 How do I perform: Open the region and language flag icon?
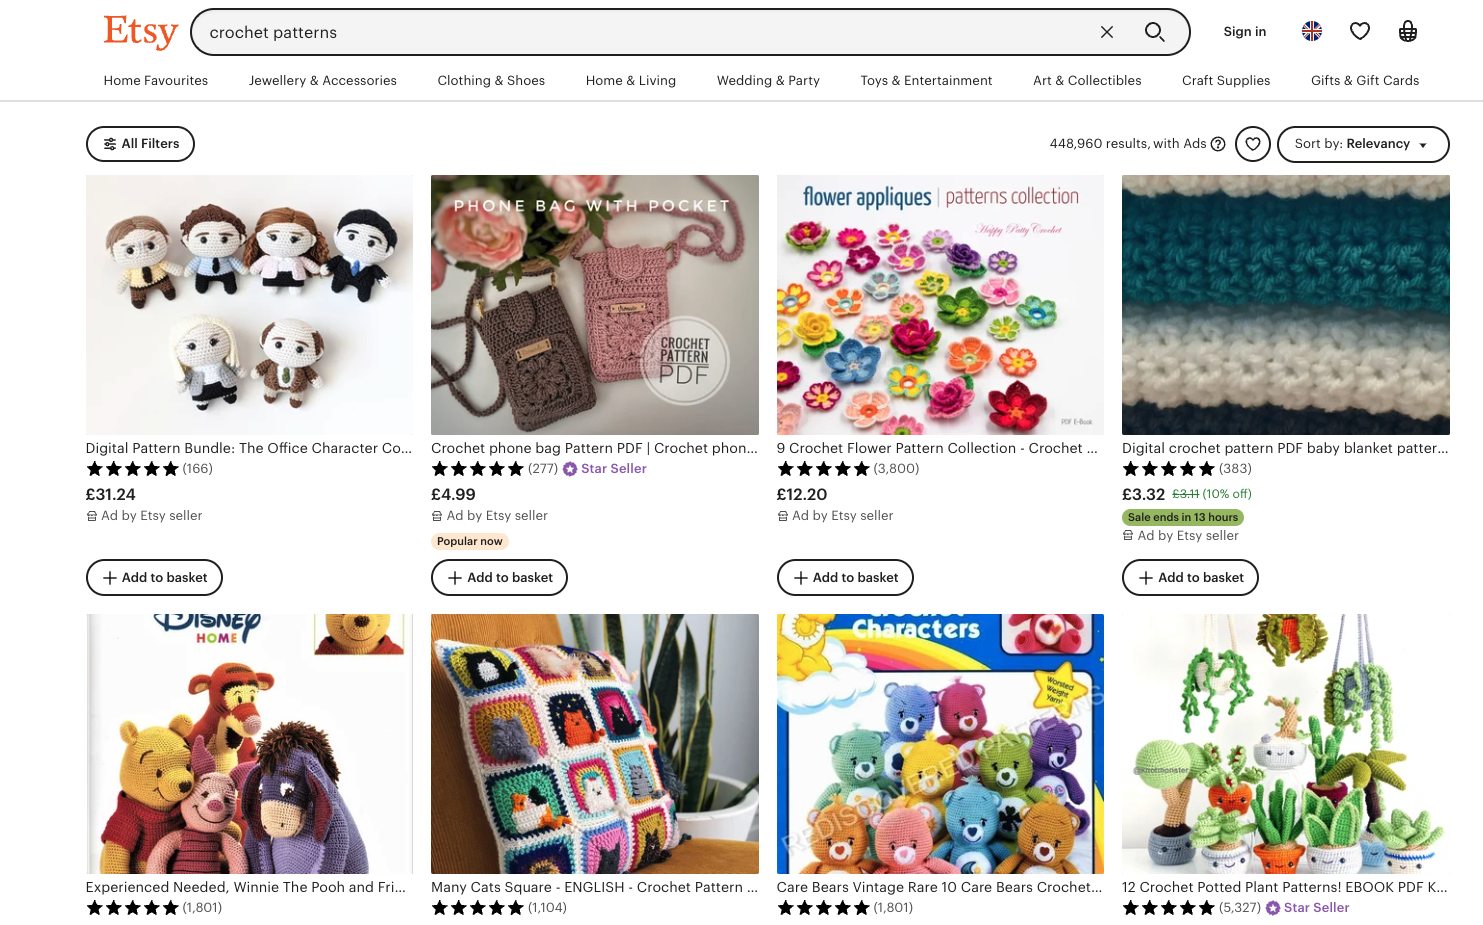1312,31
